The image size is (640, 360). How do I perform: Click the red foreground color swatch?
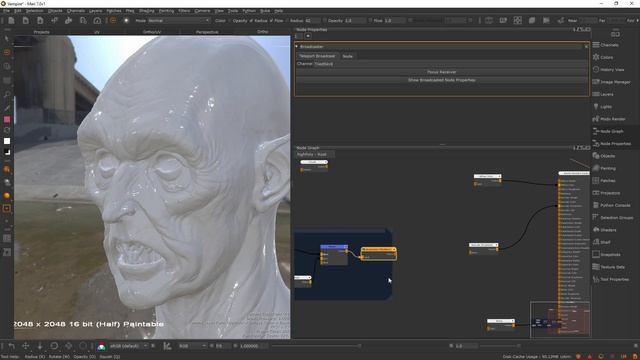click(7, 120)
